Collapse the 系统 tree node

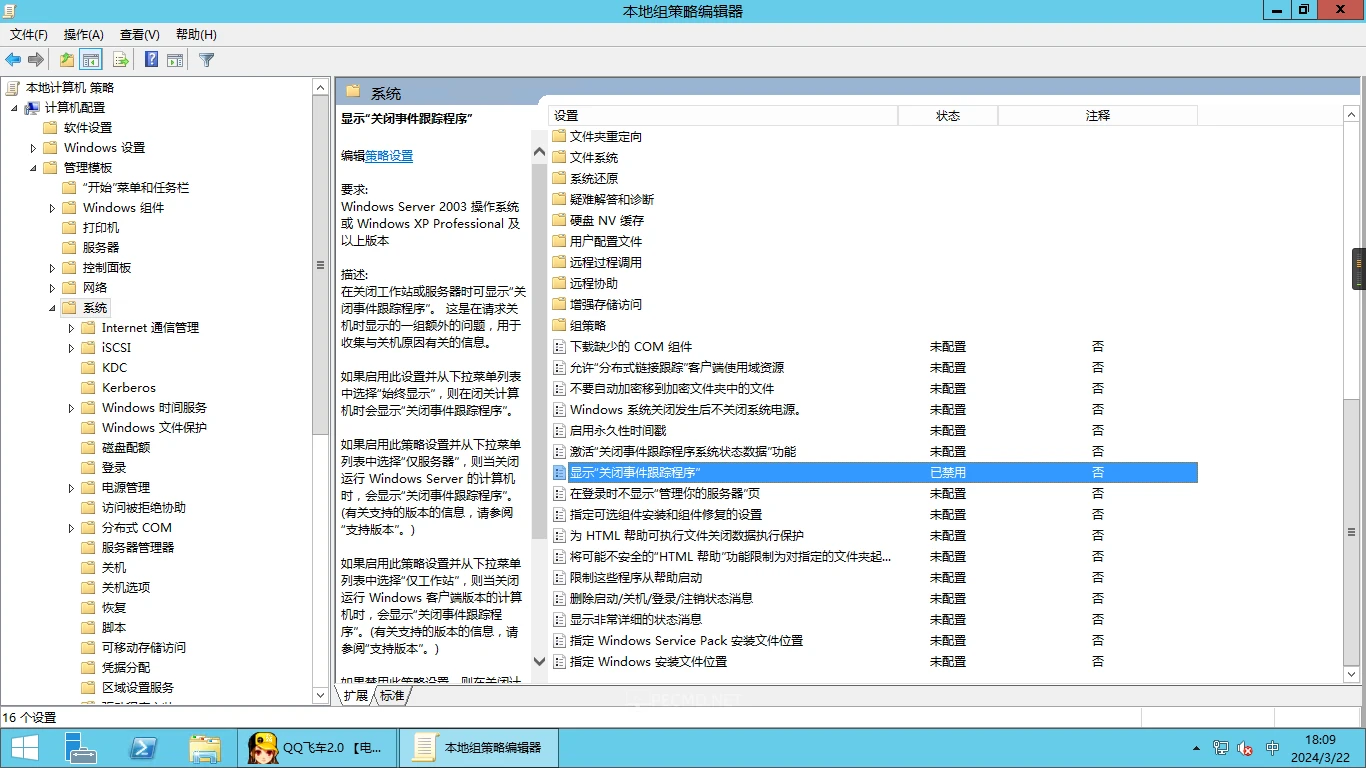click(52, 308)
